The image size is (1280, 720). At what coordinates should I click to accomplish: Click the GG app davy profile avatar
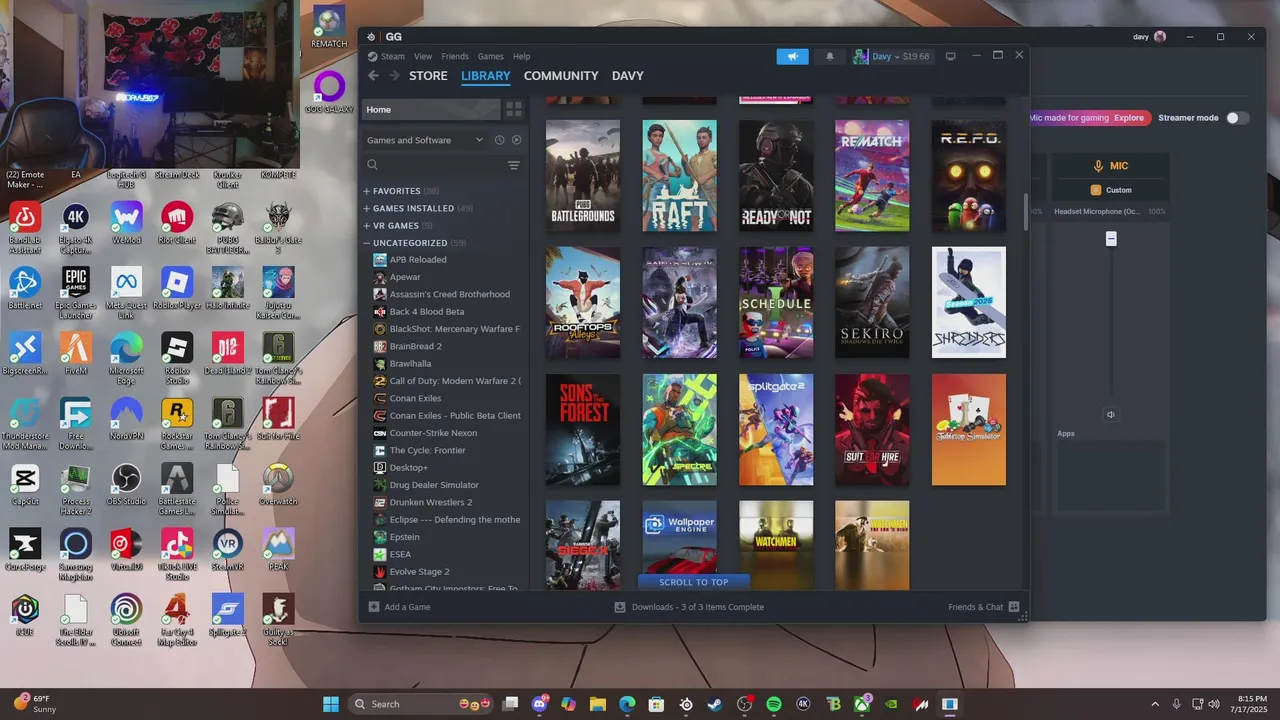coord(1160,37)
